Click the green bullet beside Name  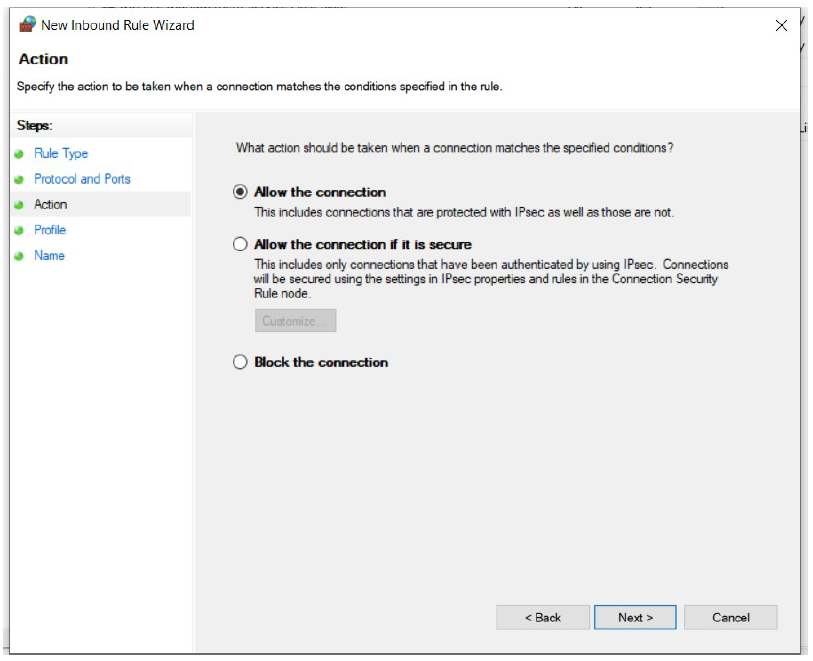[19, 256]
